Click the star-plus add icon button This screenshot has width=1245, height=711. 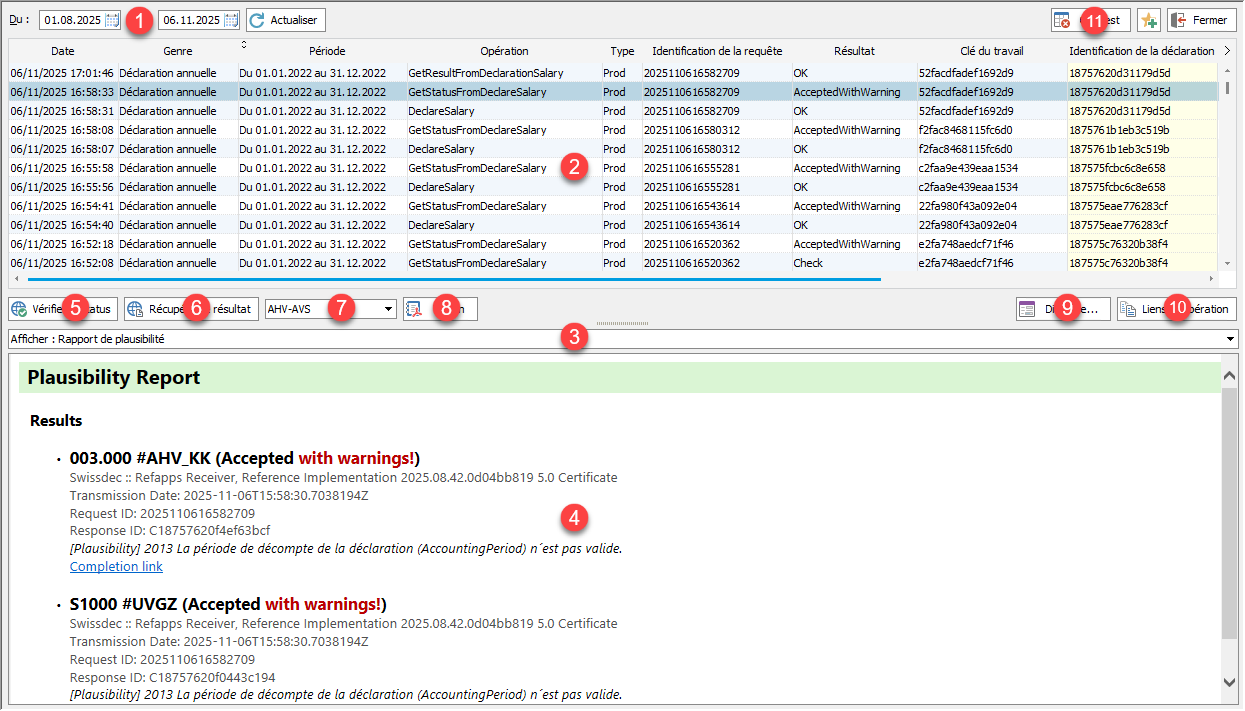(x=1148, y=20)
